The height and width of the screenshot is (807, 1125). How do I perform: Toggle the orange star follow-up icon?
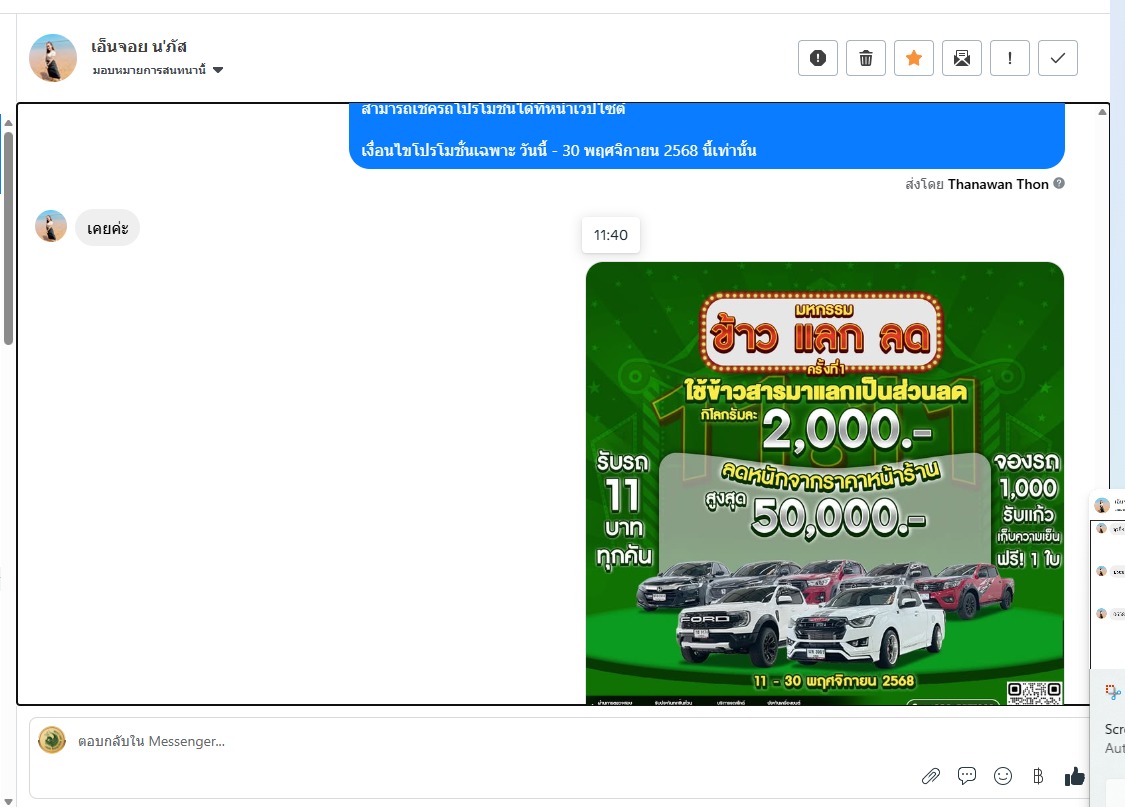click(x=914, y=58)
